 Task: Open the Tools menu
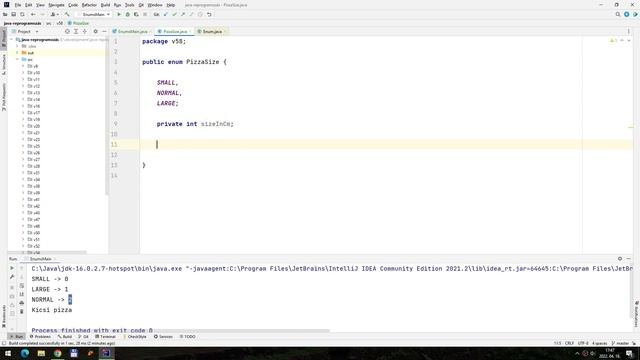[129, 5]
